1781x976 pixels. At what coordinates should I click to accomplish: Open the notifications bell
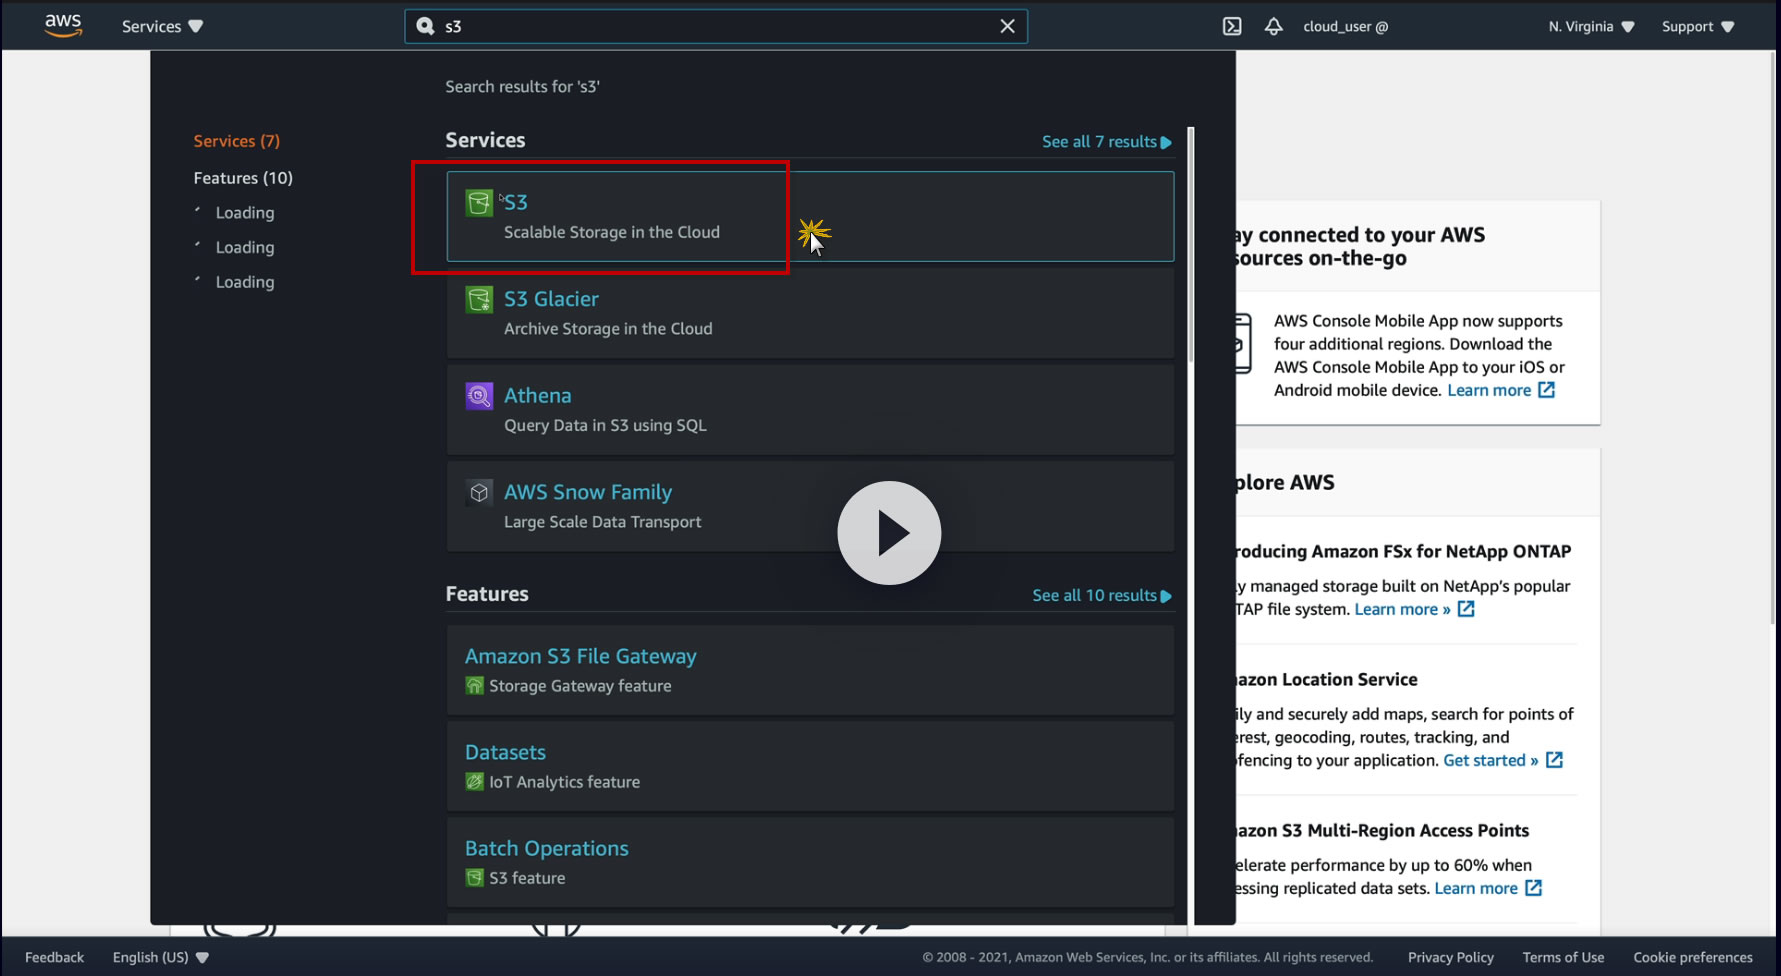pos(1273,26)
